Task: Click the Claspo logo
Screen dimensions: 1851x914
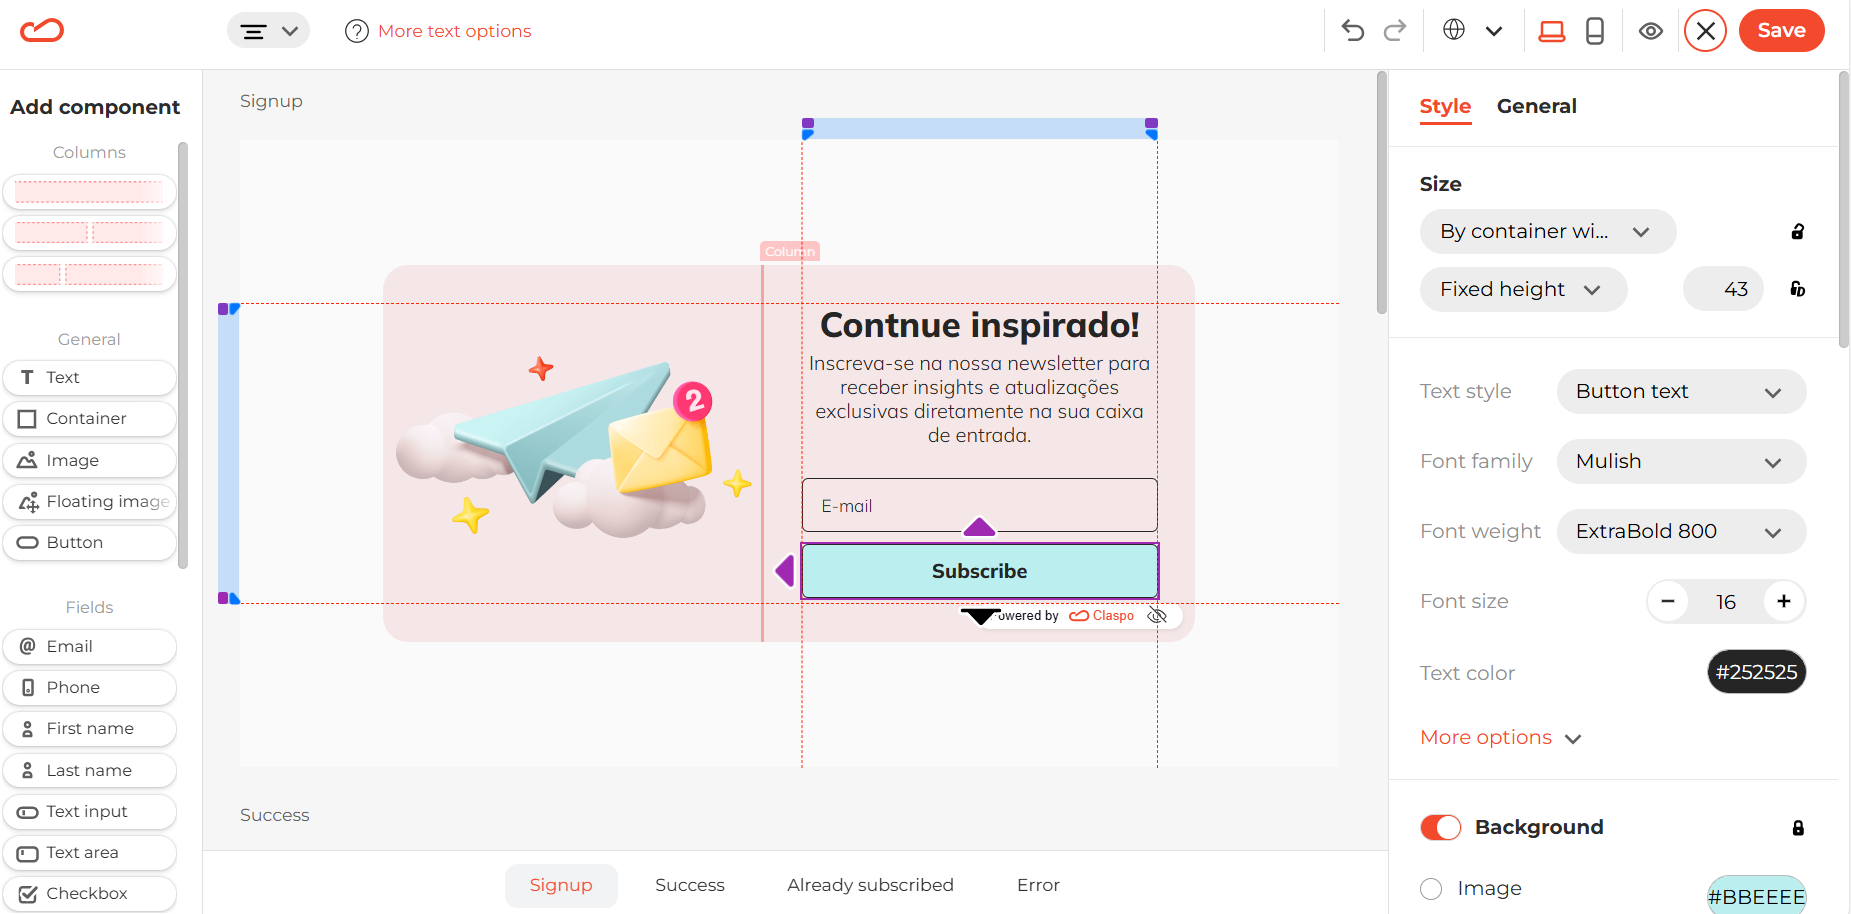Action: pos(42,31)
